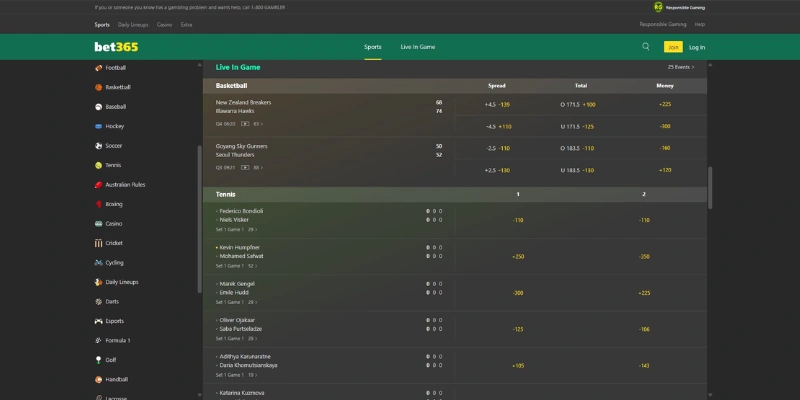Click the bet365 logo
The height and width of the screenshot is (400, 800).
pos(116,47)
